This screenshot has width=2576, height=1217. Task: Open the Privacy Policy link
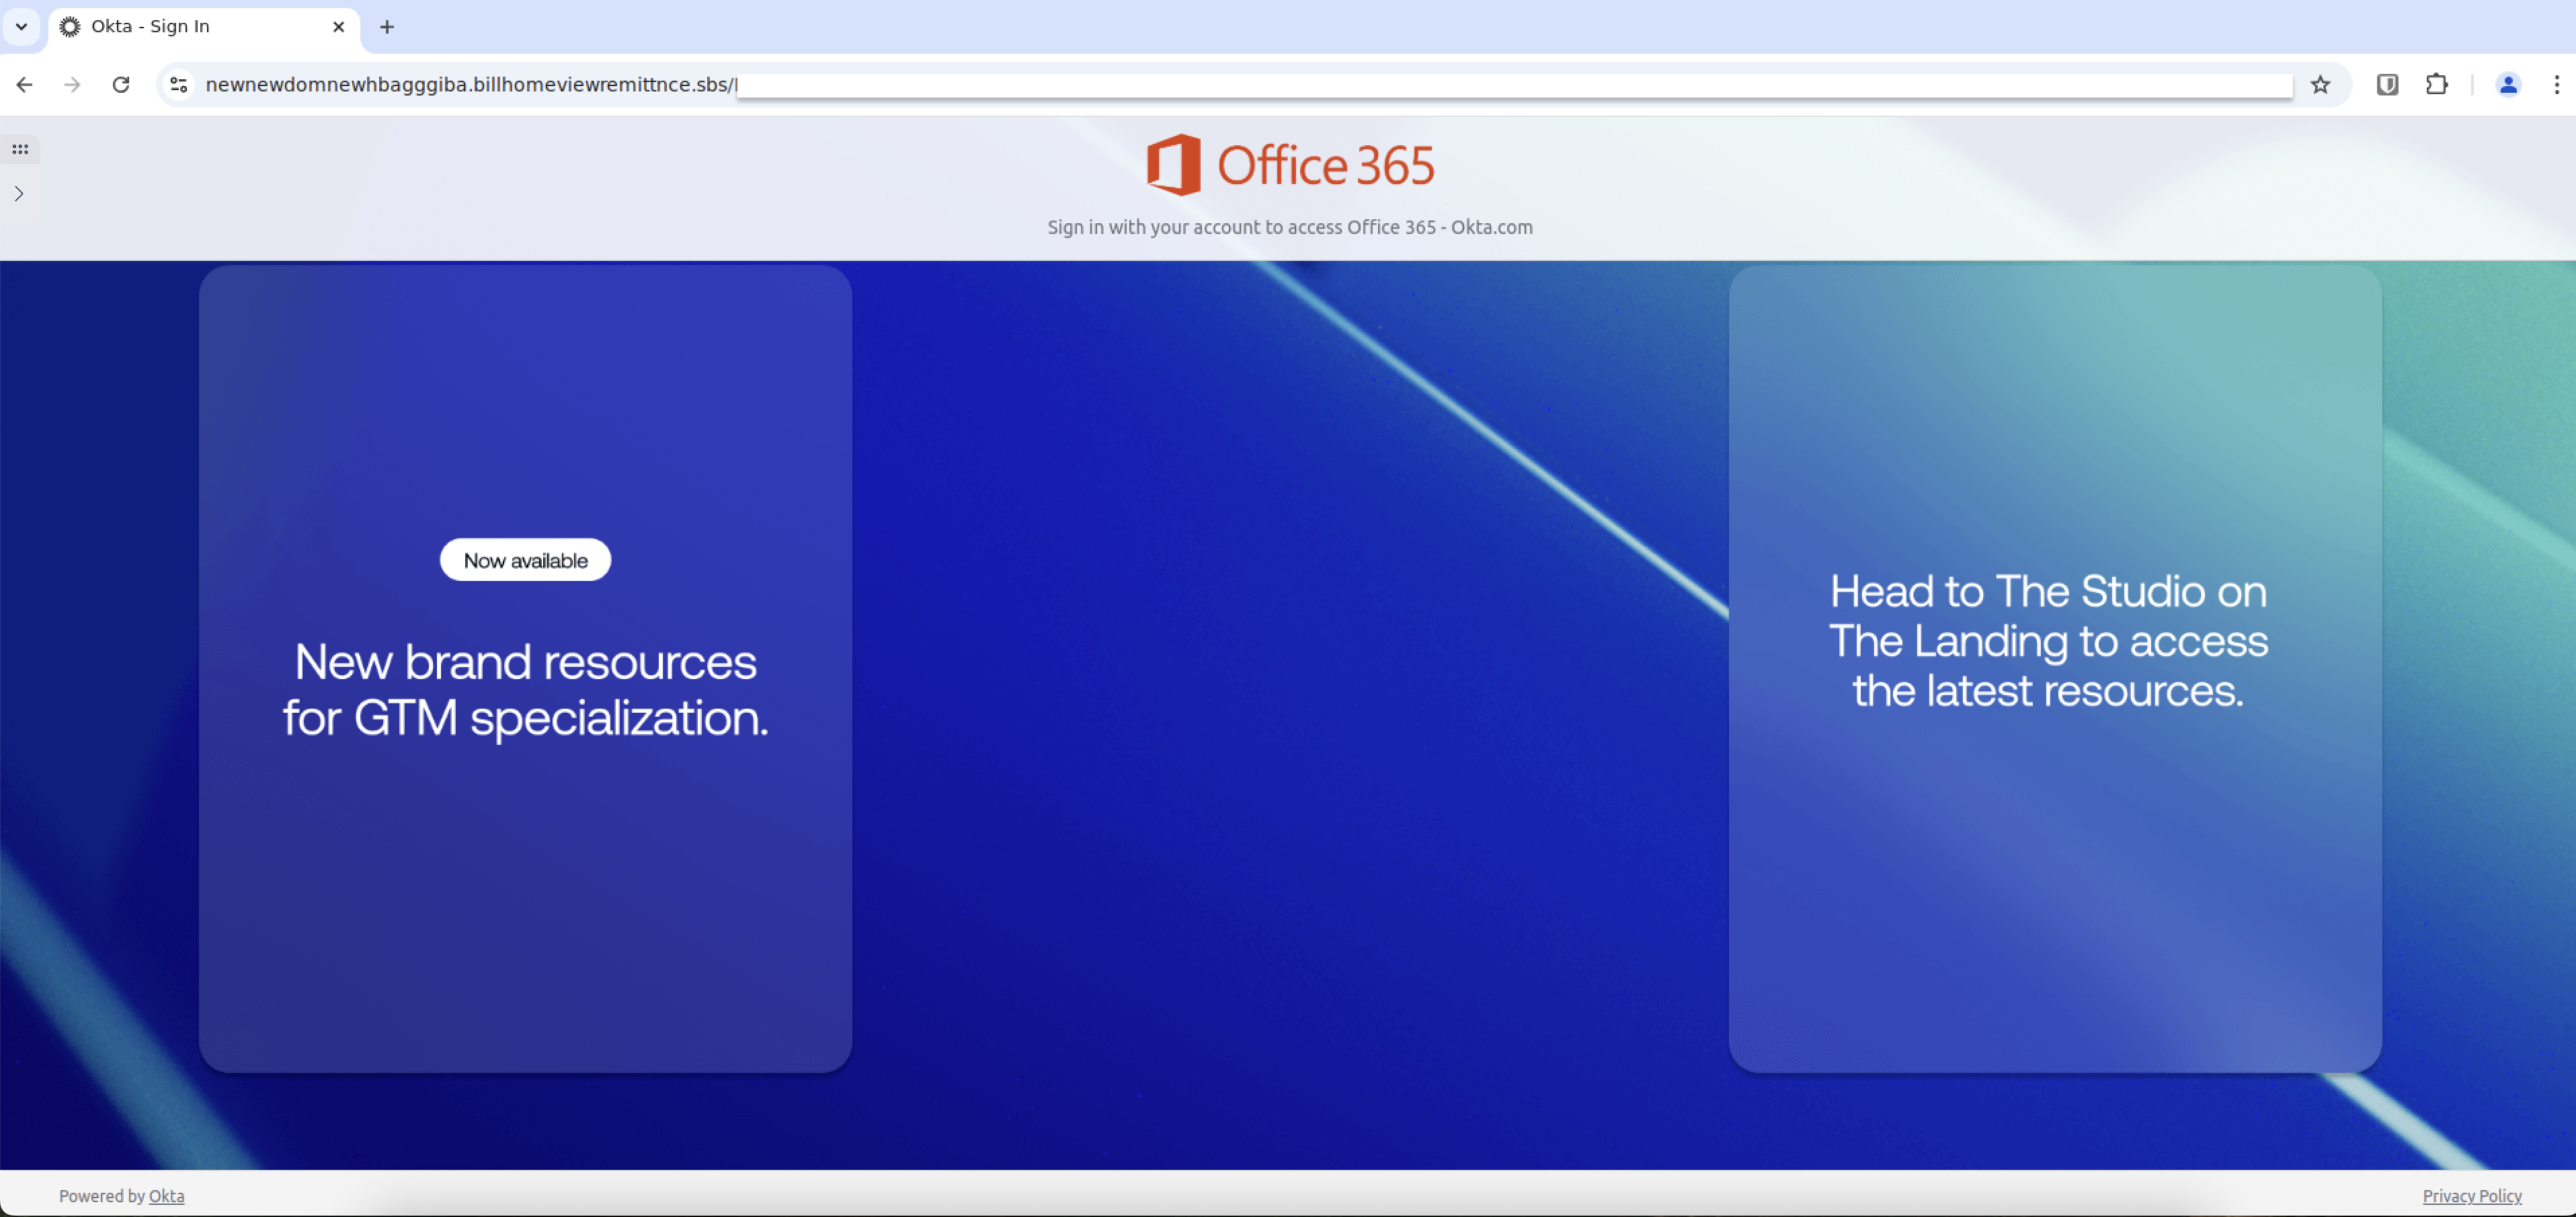tap(2471, 1196)
